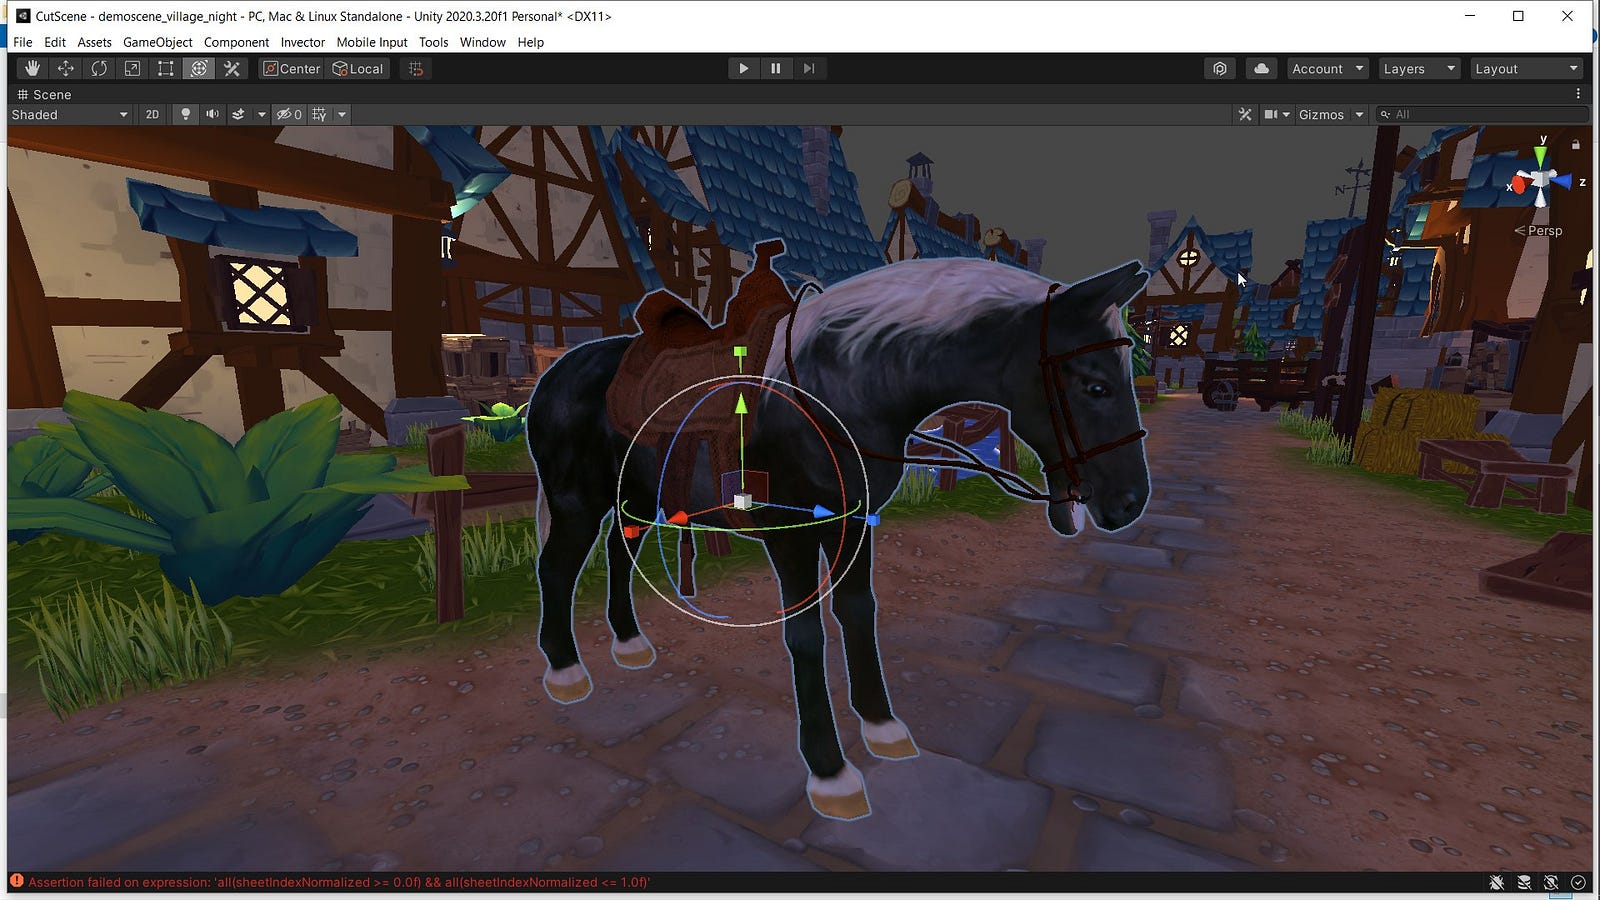Open the Help menu
The image size is (1600, 900).
coord(531,42)
